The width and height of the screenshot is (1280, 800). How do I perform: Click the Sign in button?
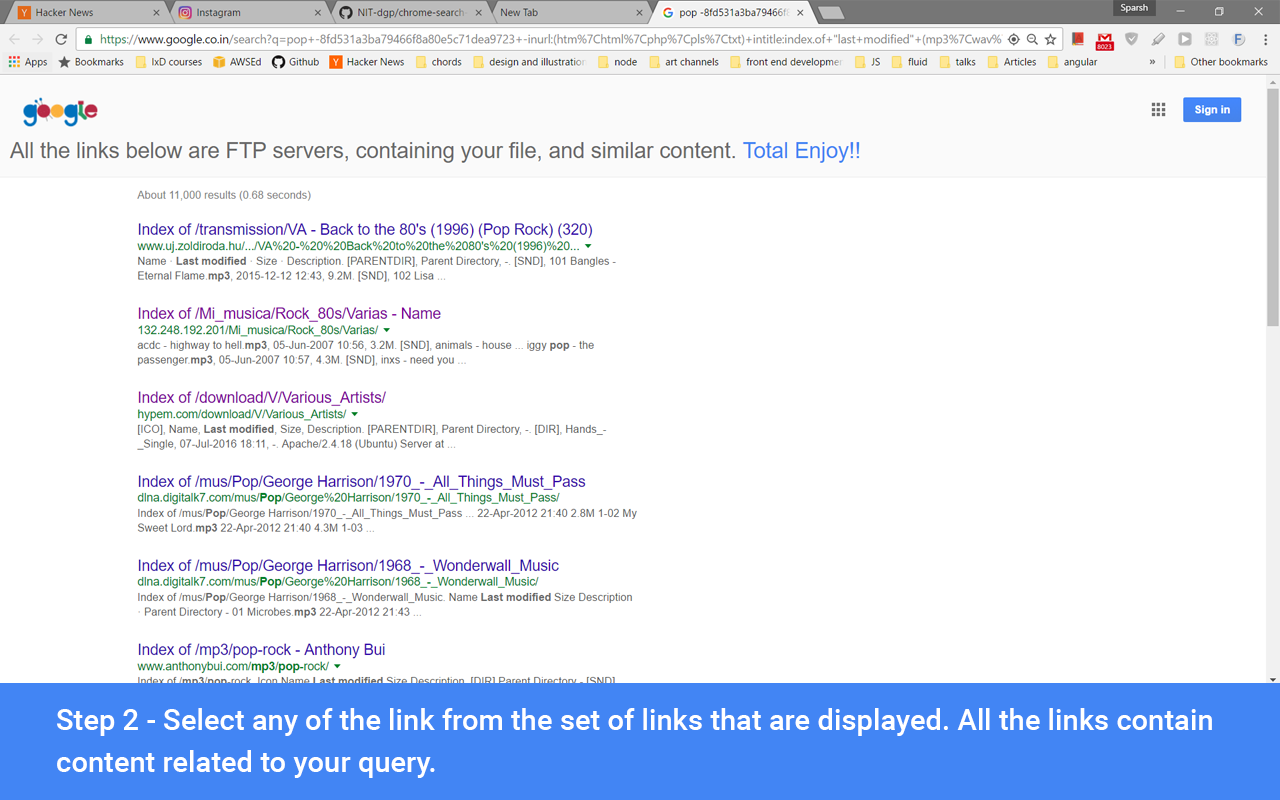click(1212, 110)
